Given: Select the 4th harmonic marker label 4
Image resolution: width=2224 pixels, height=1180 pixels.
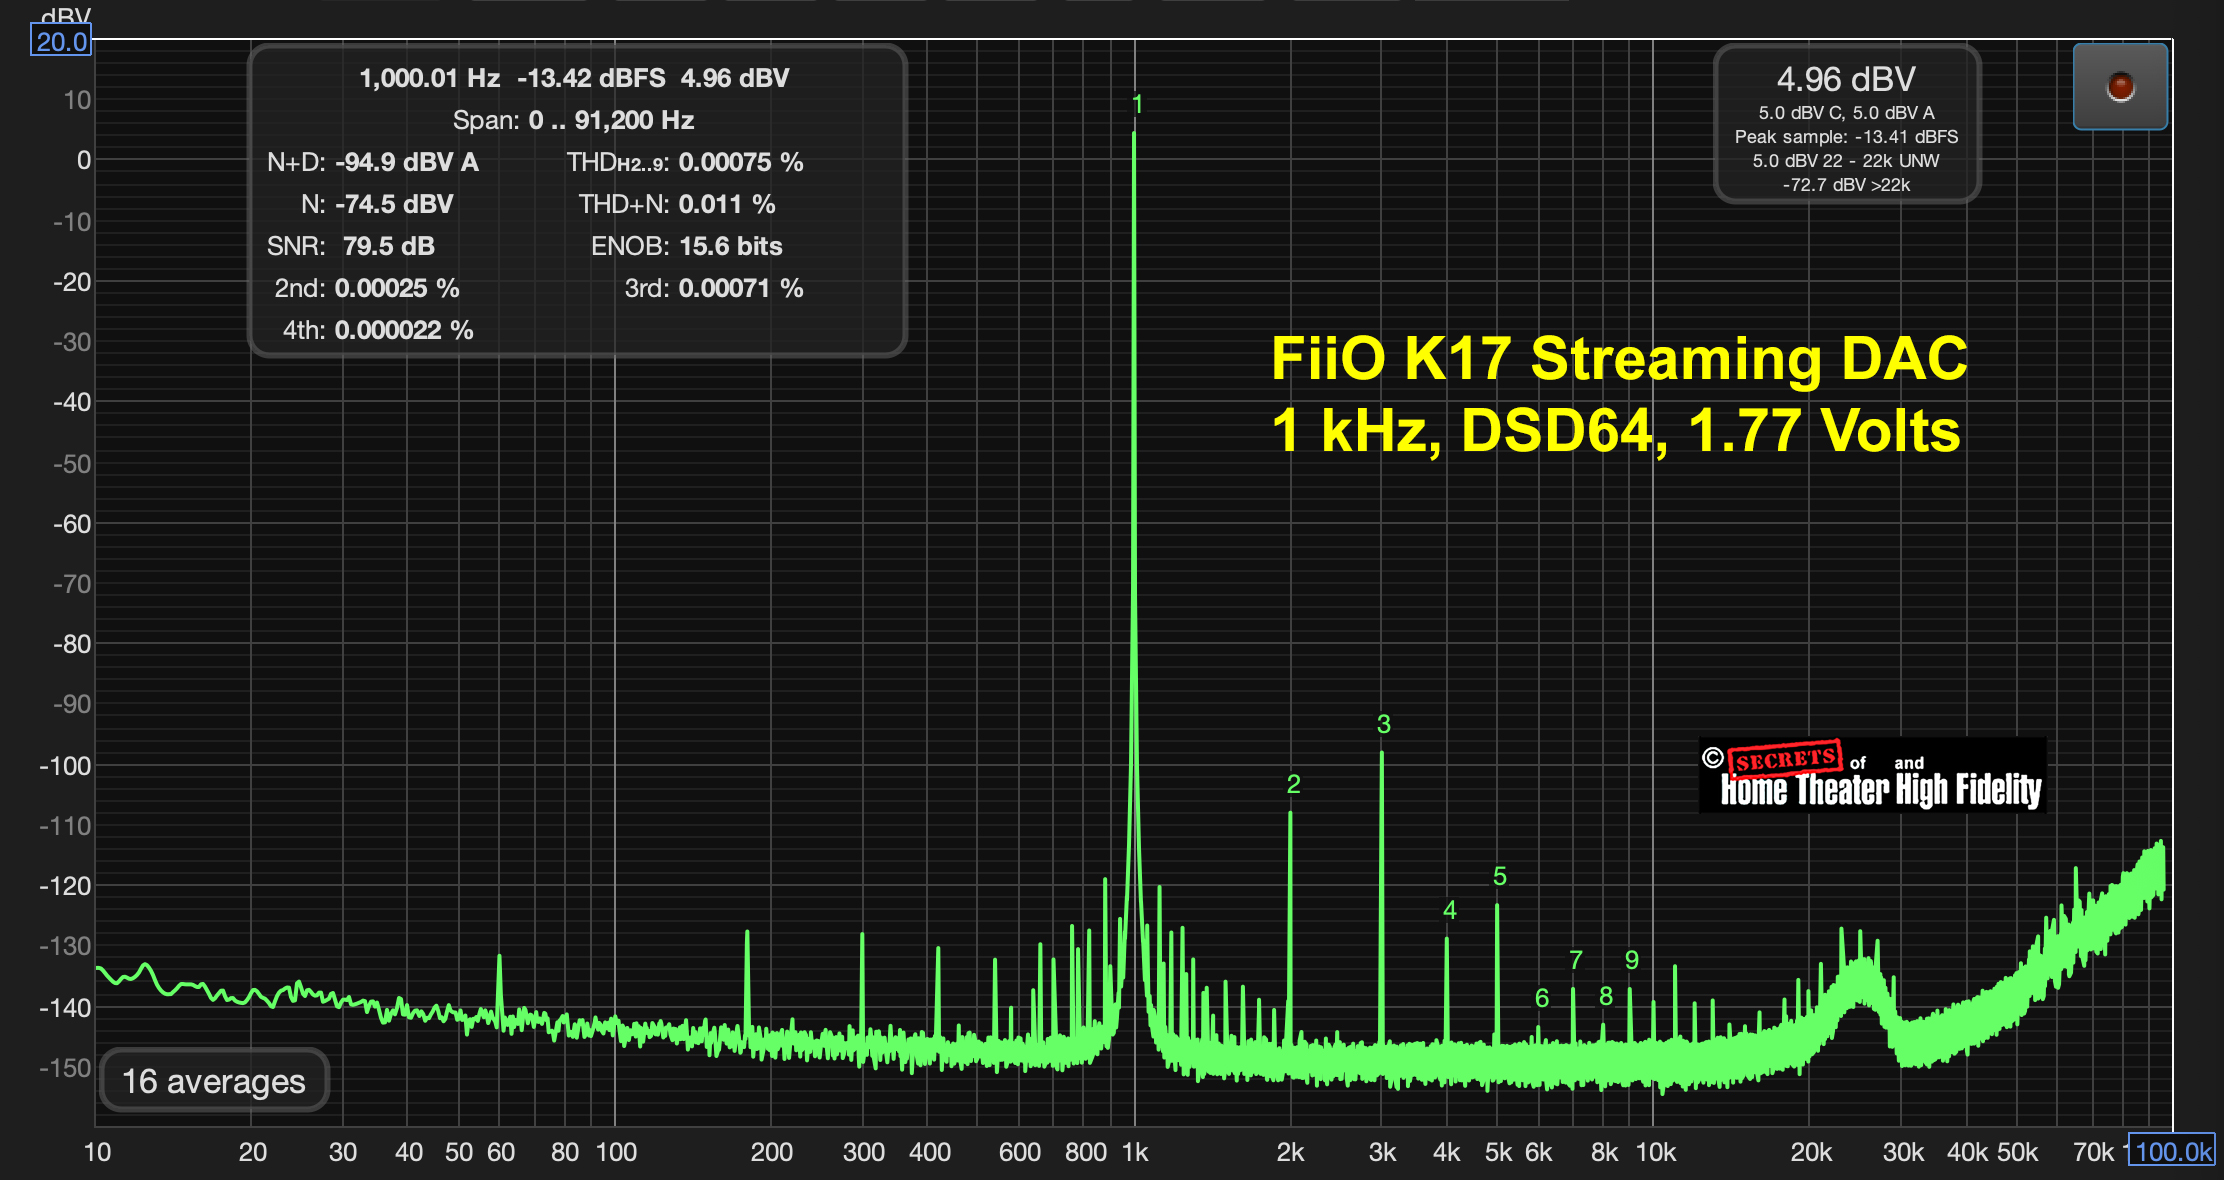Looking at the screenshot, I should (x=1449, y=910).
